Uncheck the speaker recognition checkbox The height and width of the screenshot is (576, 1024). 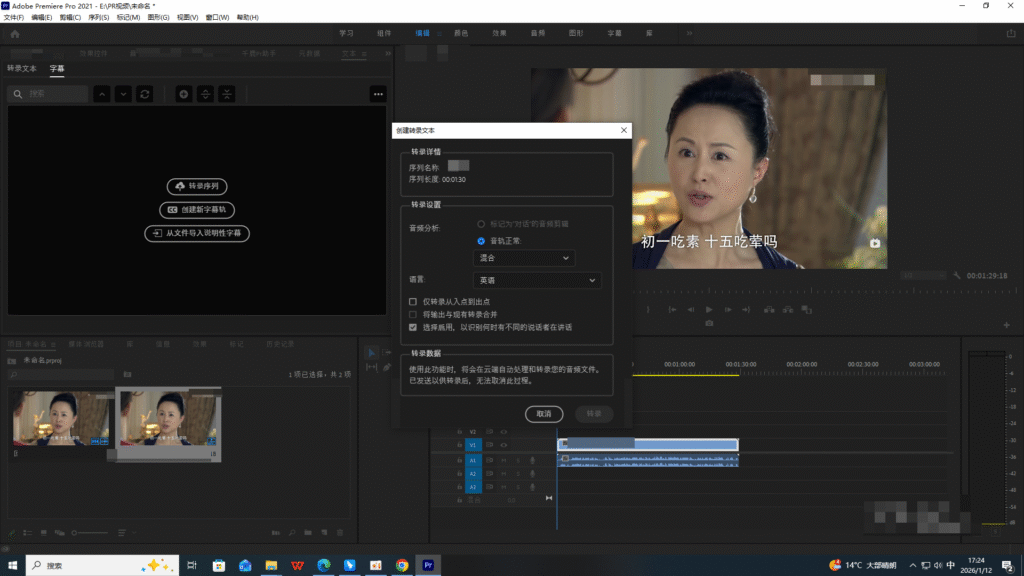[413, 327]
